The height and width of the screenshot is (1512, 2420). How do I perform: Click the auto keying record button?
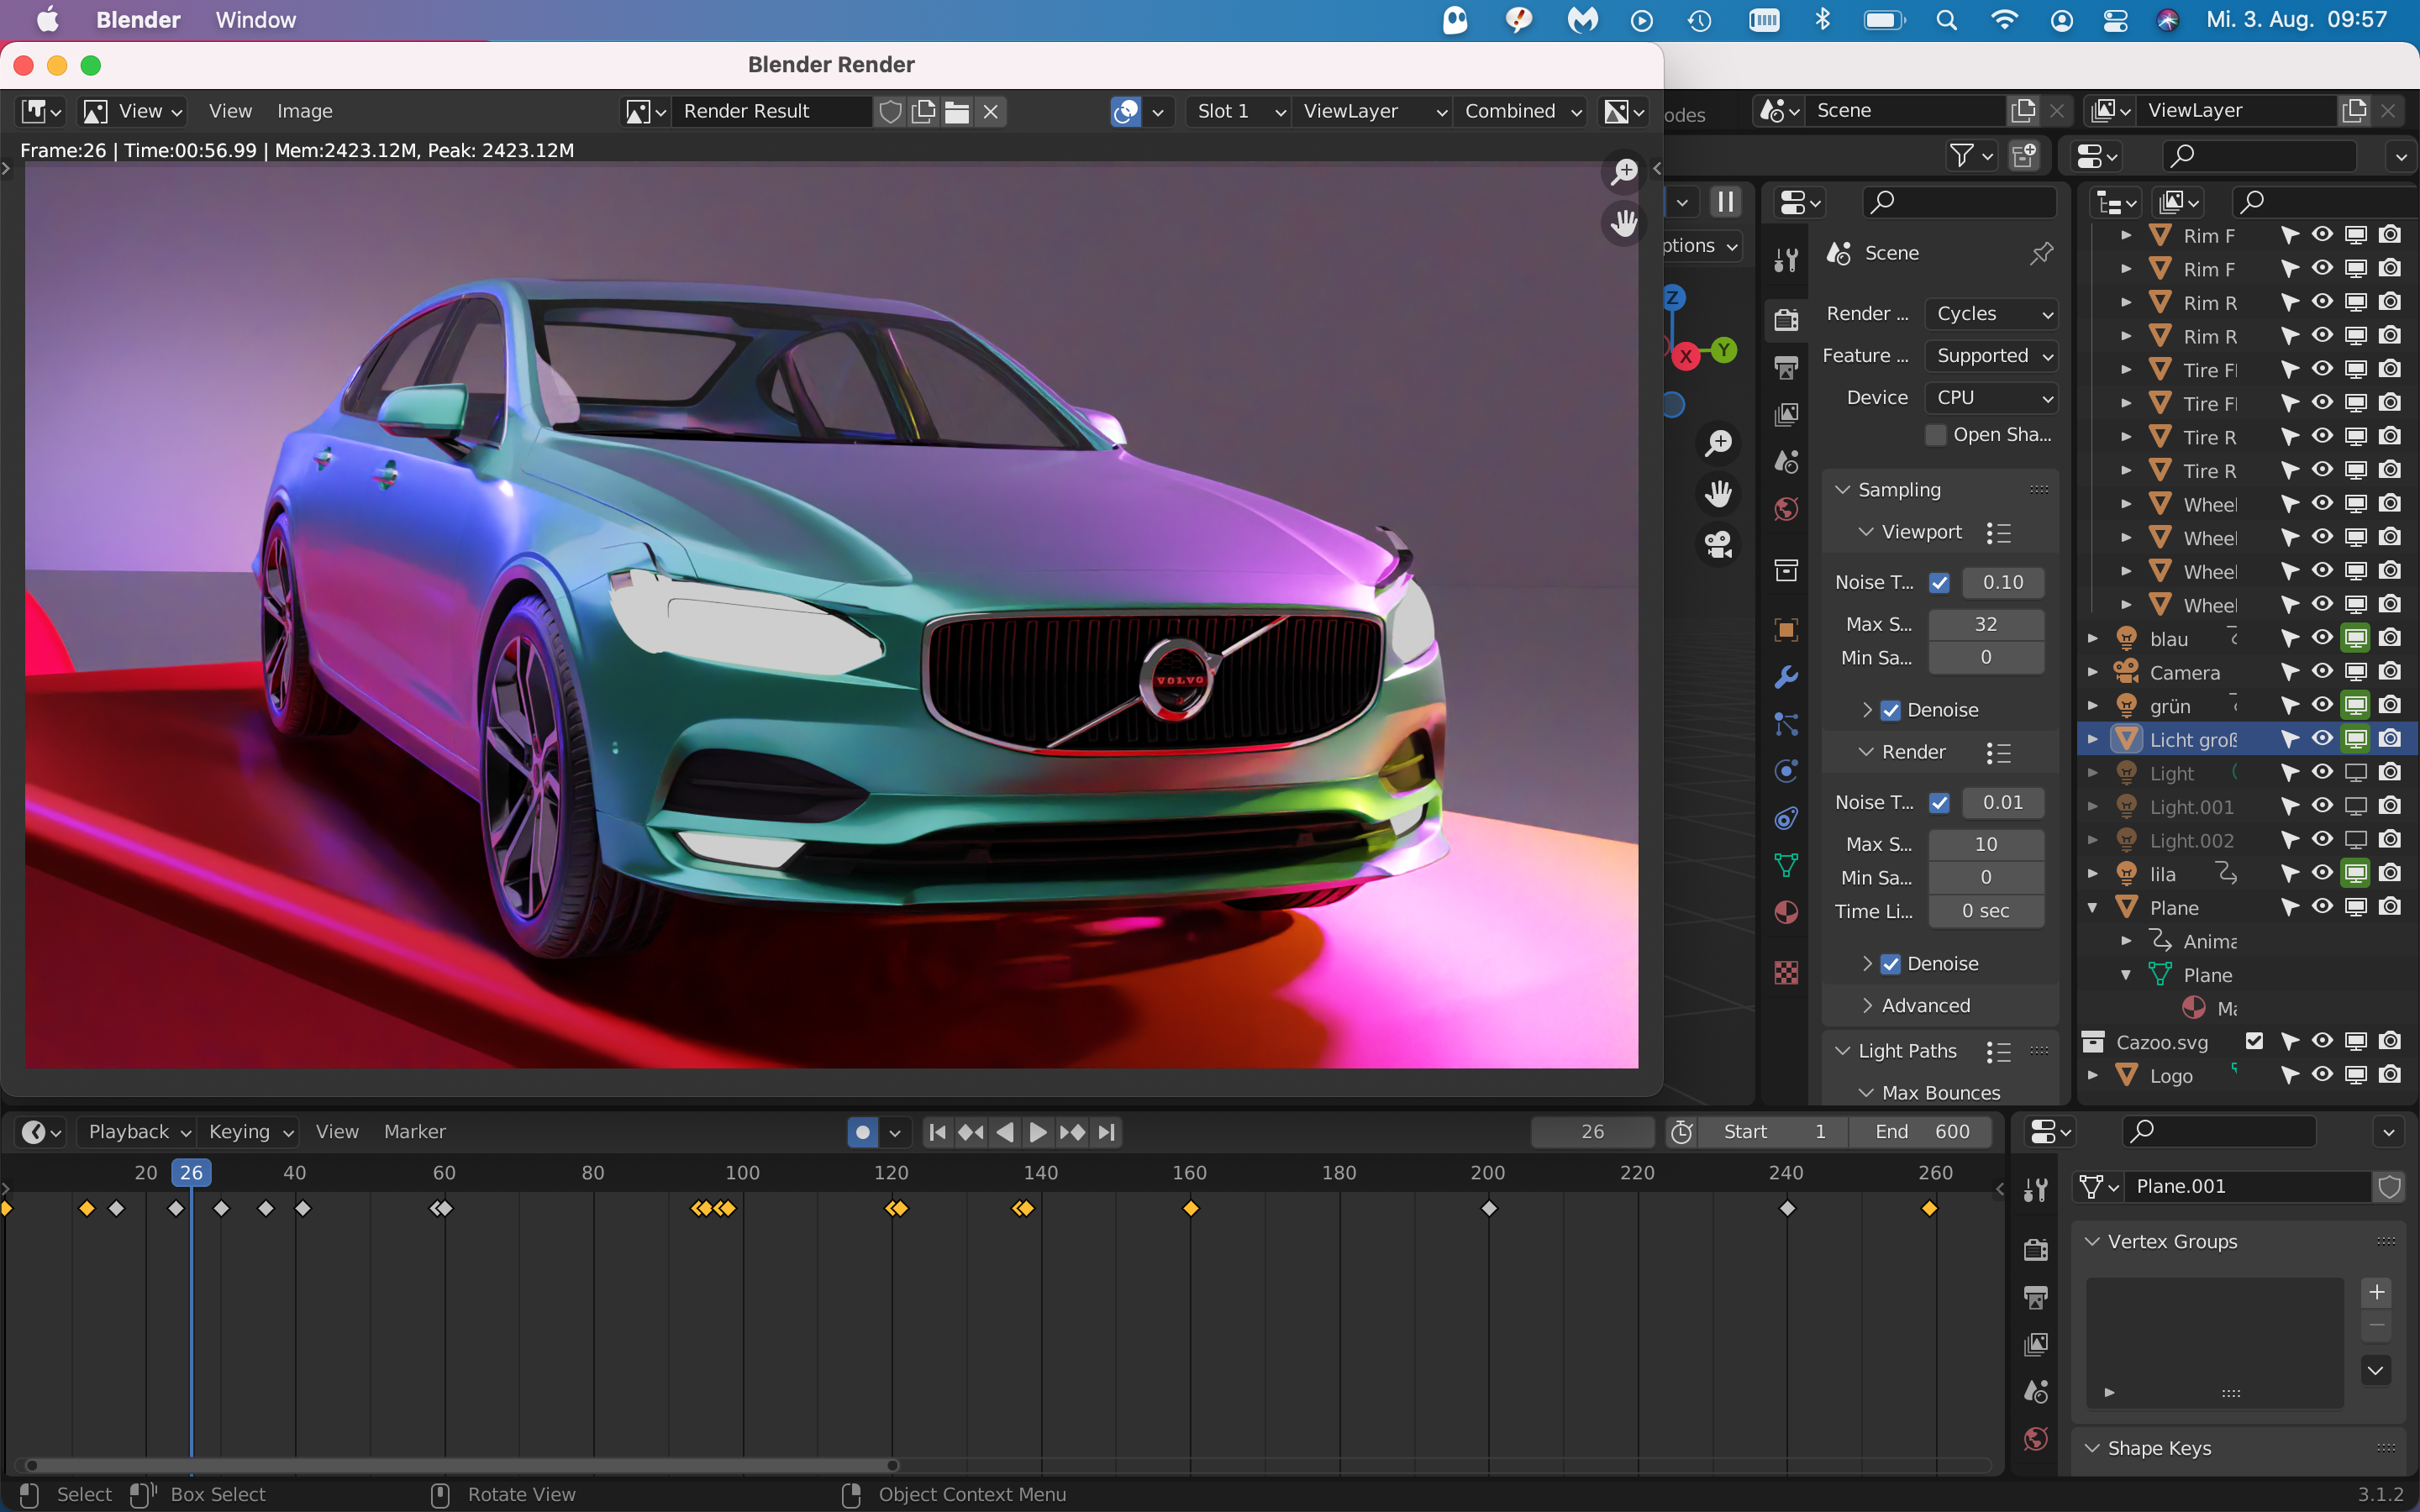[862, 1132]
